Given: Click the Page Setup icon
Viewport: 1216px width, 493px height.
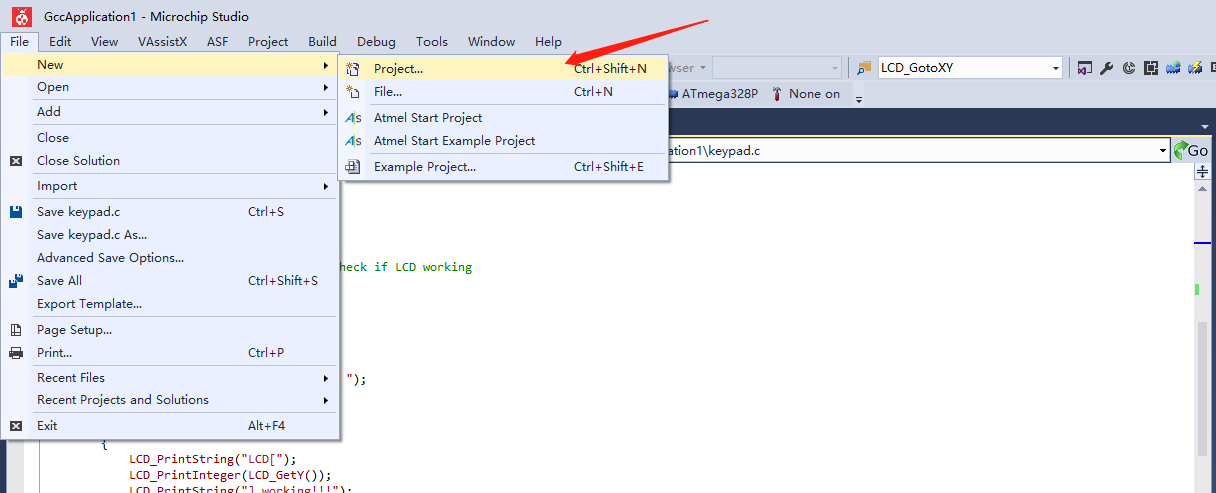Looking at the screenshot, I should (x=16, y=329).
